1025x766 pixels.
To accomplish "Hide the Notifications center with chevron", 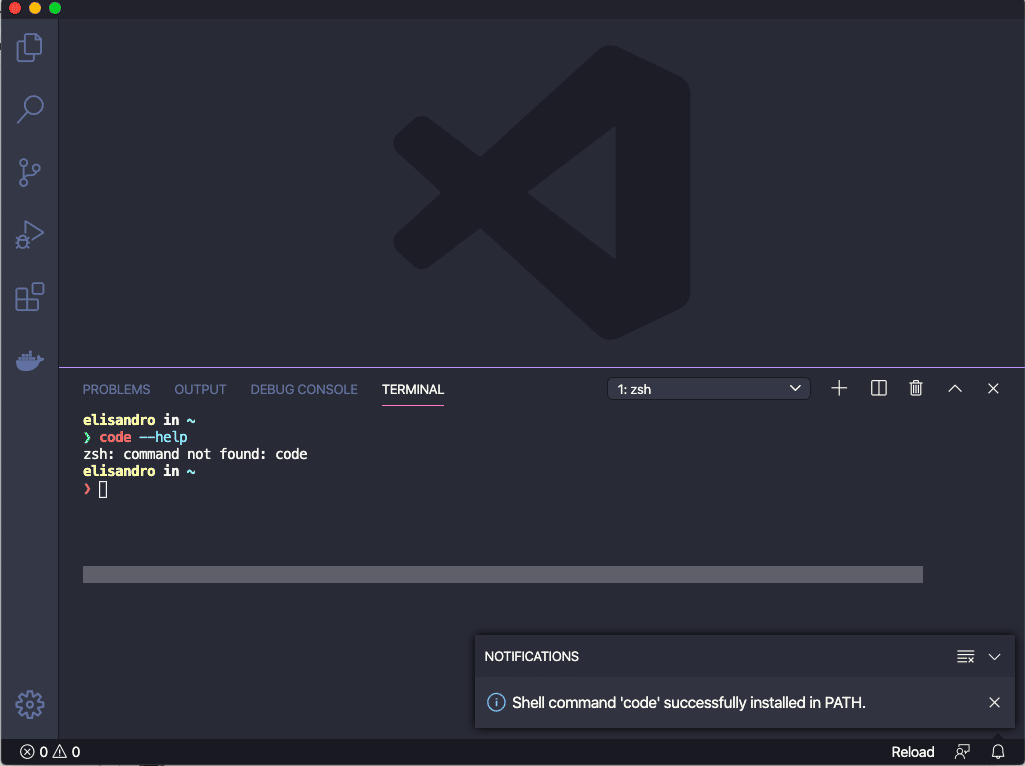I will click(994, 656).
